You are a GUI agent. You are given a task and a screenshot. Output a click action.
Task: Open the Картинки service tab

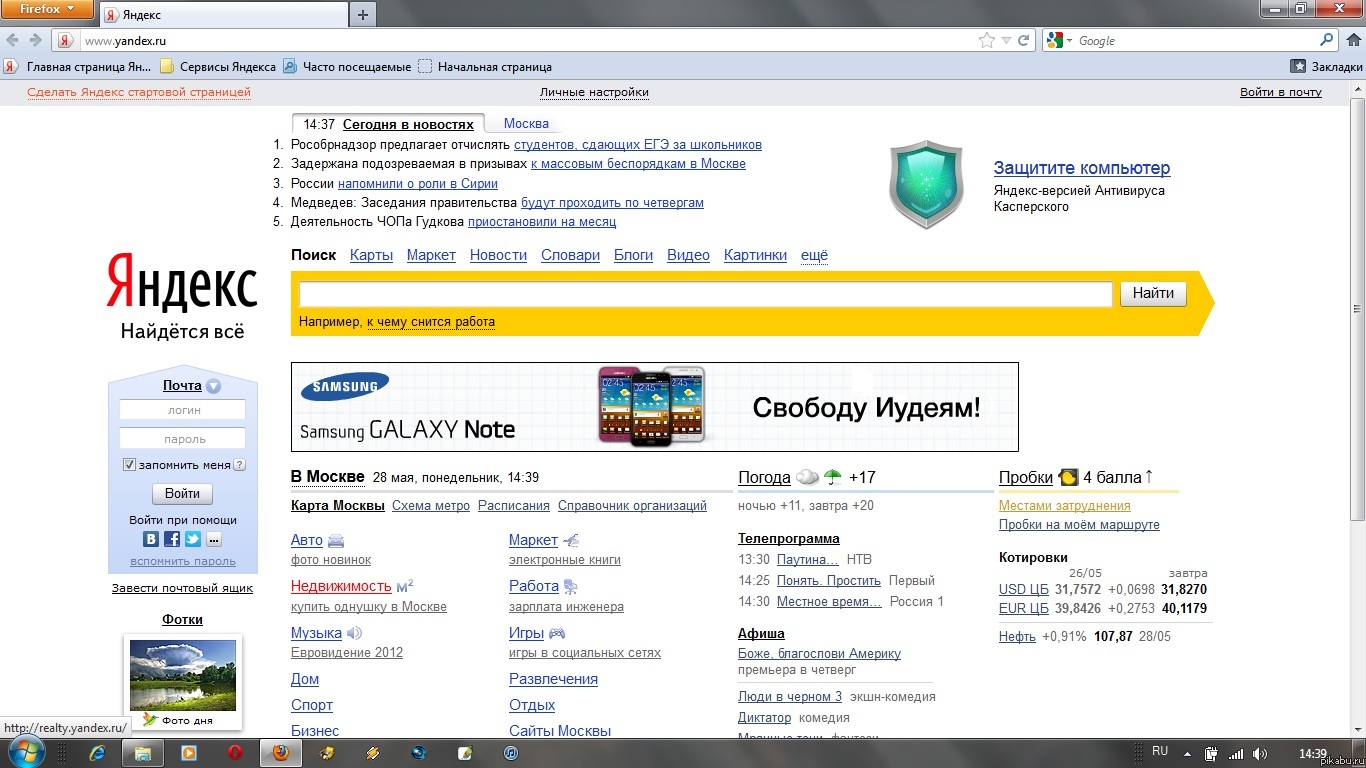(755, 255)
